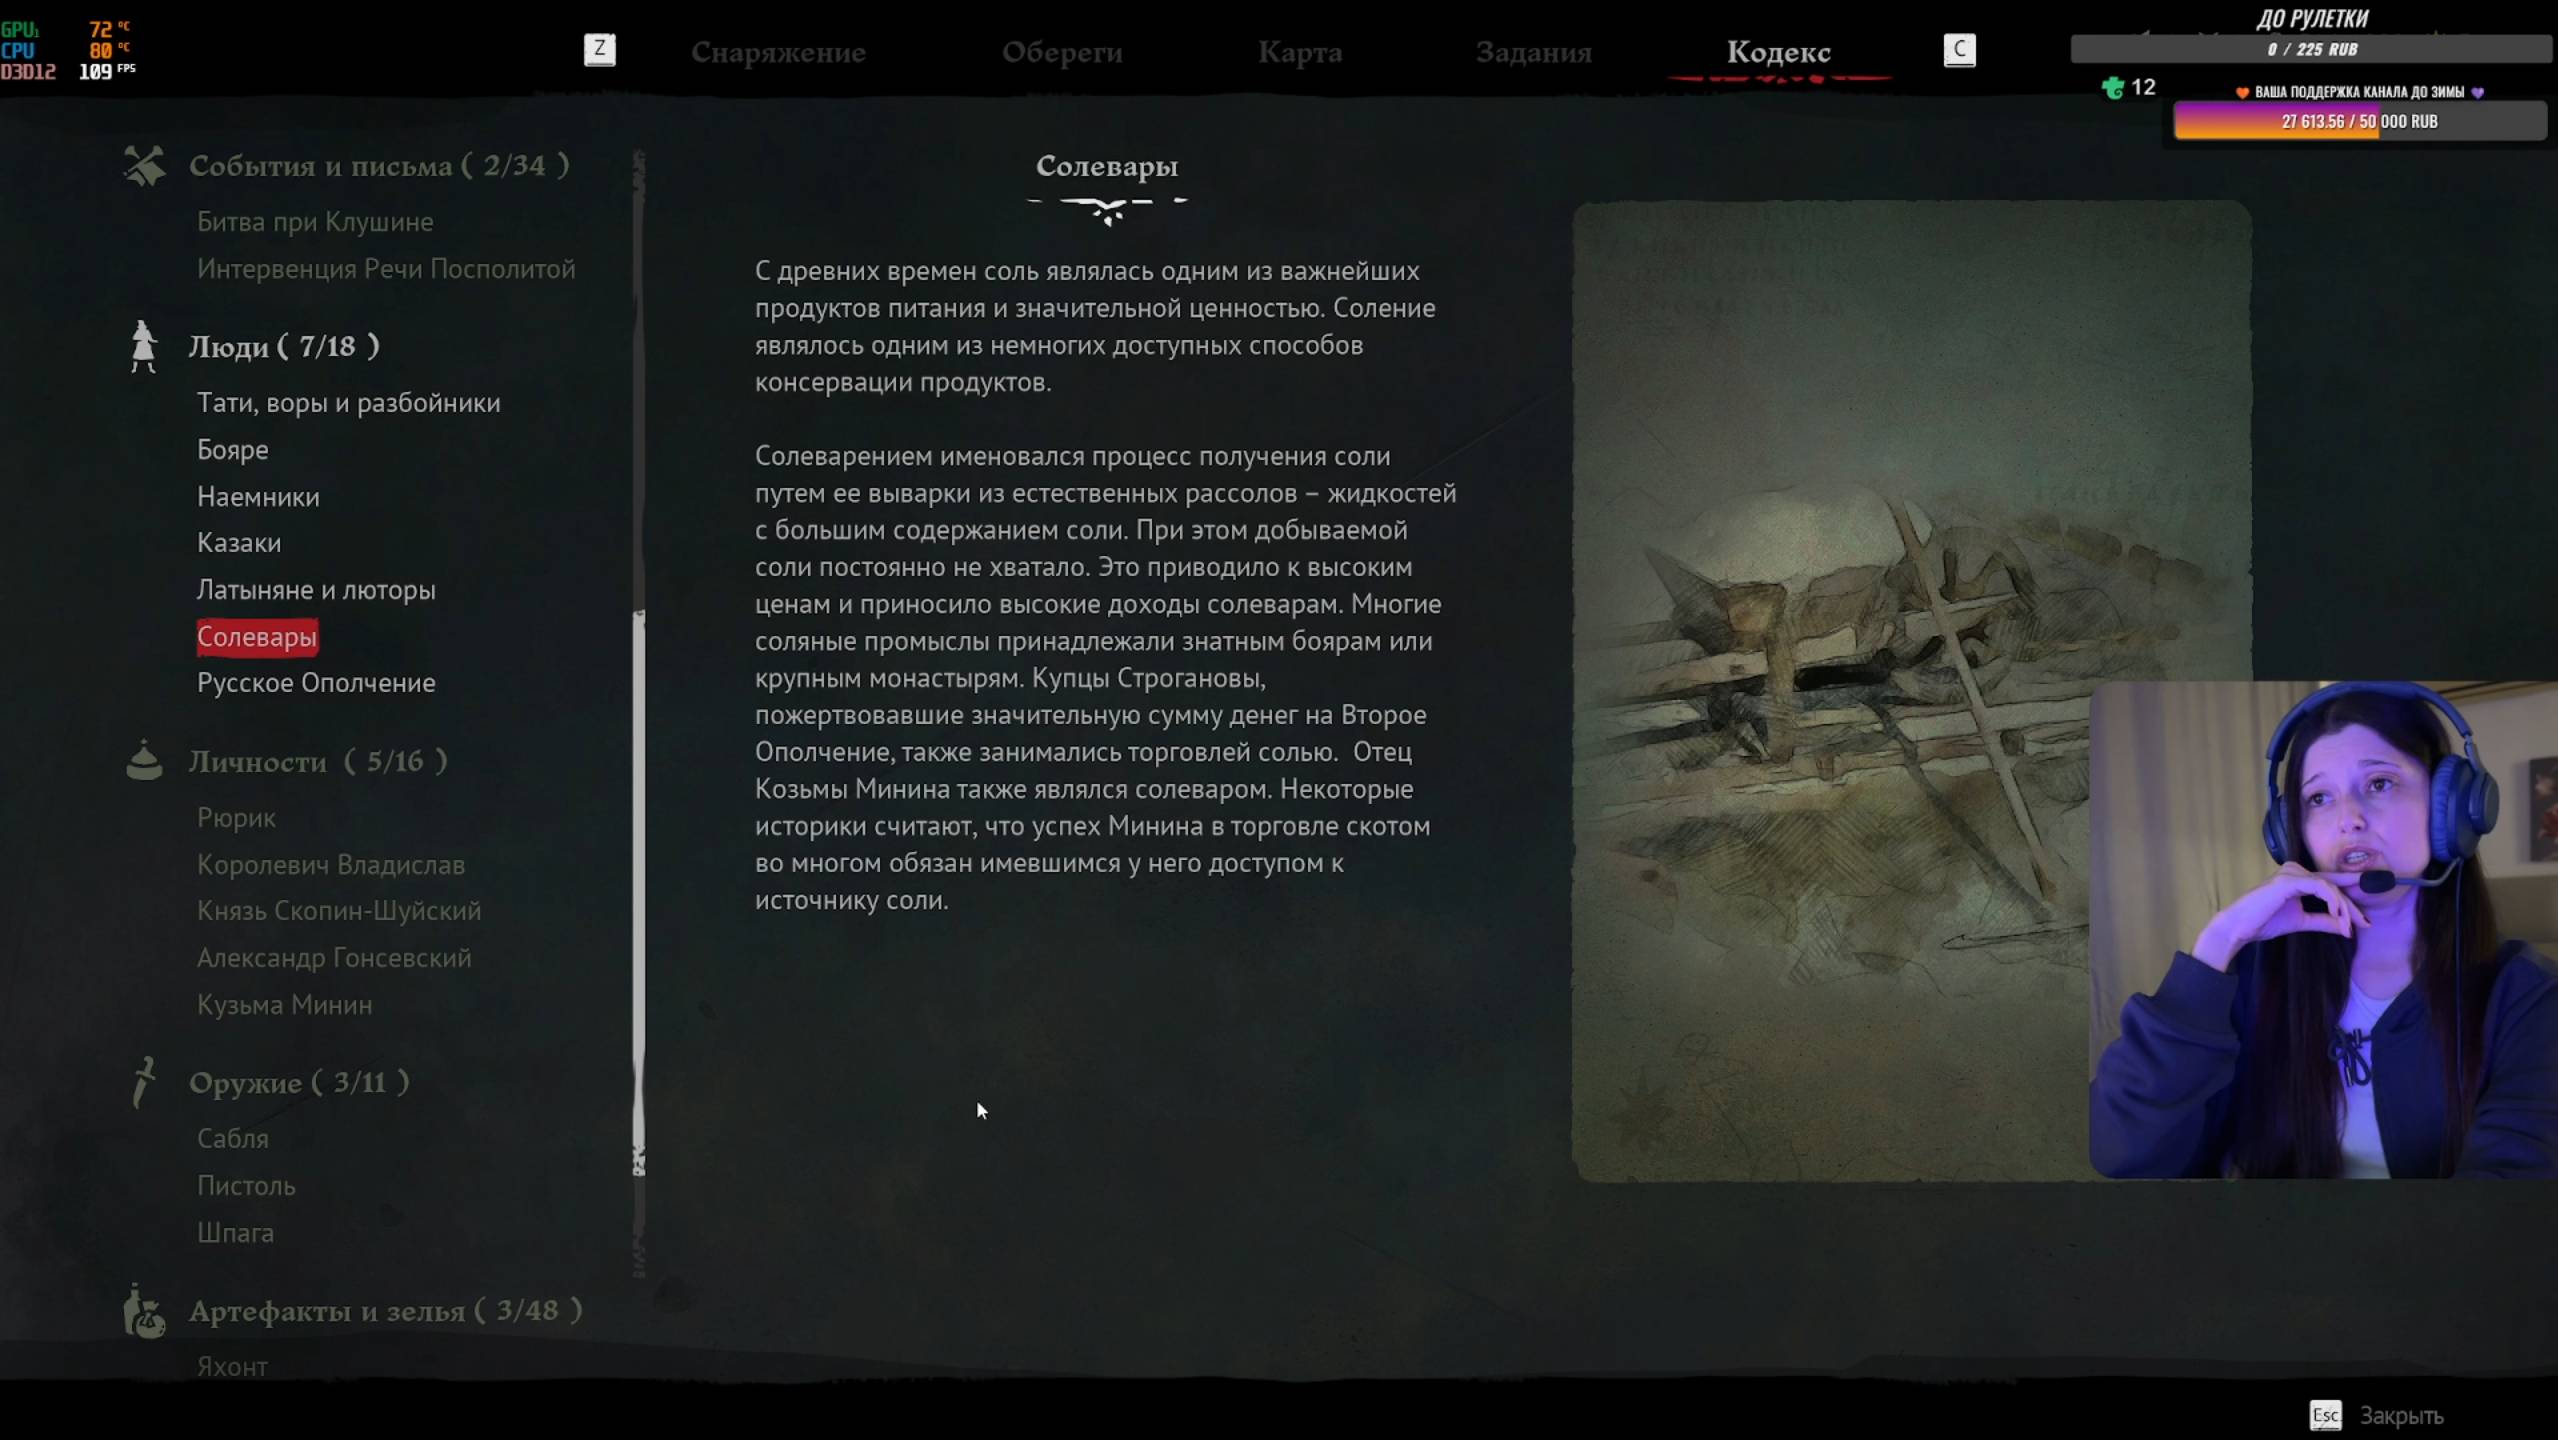Click the Esc key icon to close
2558x1440 pixels.
2325,1415
